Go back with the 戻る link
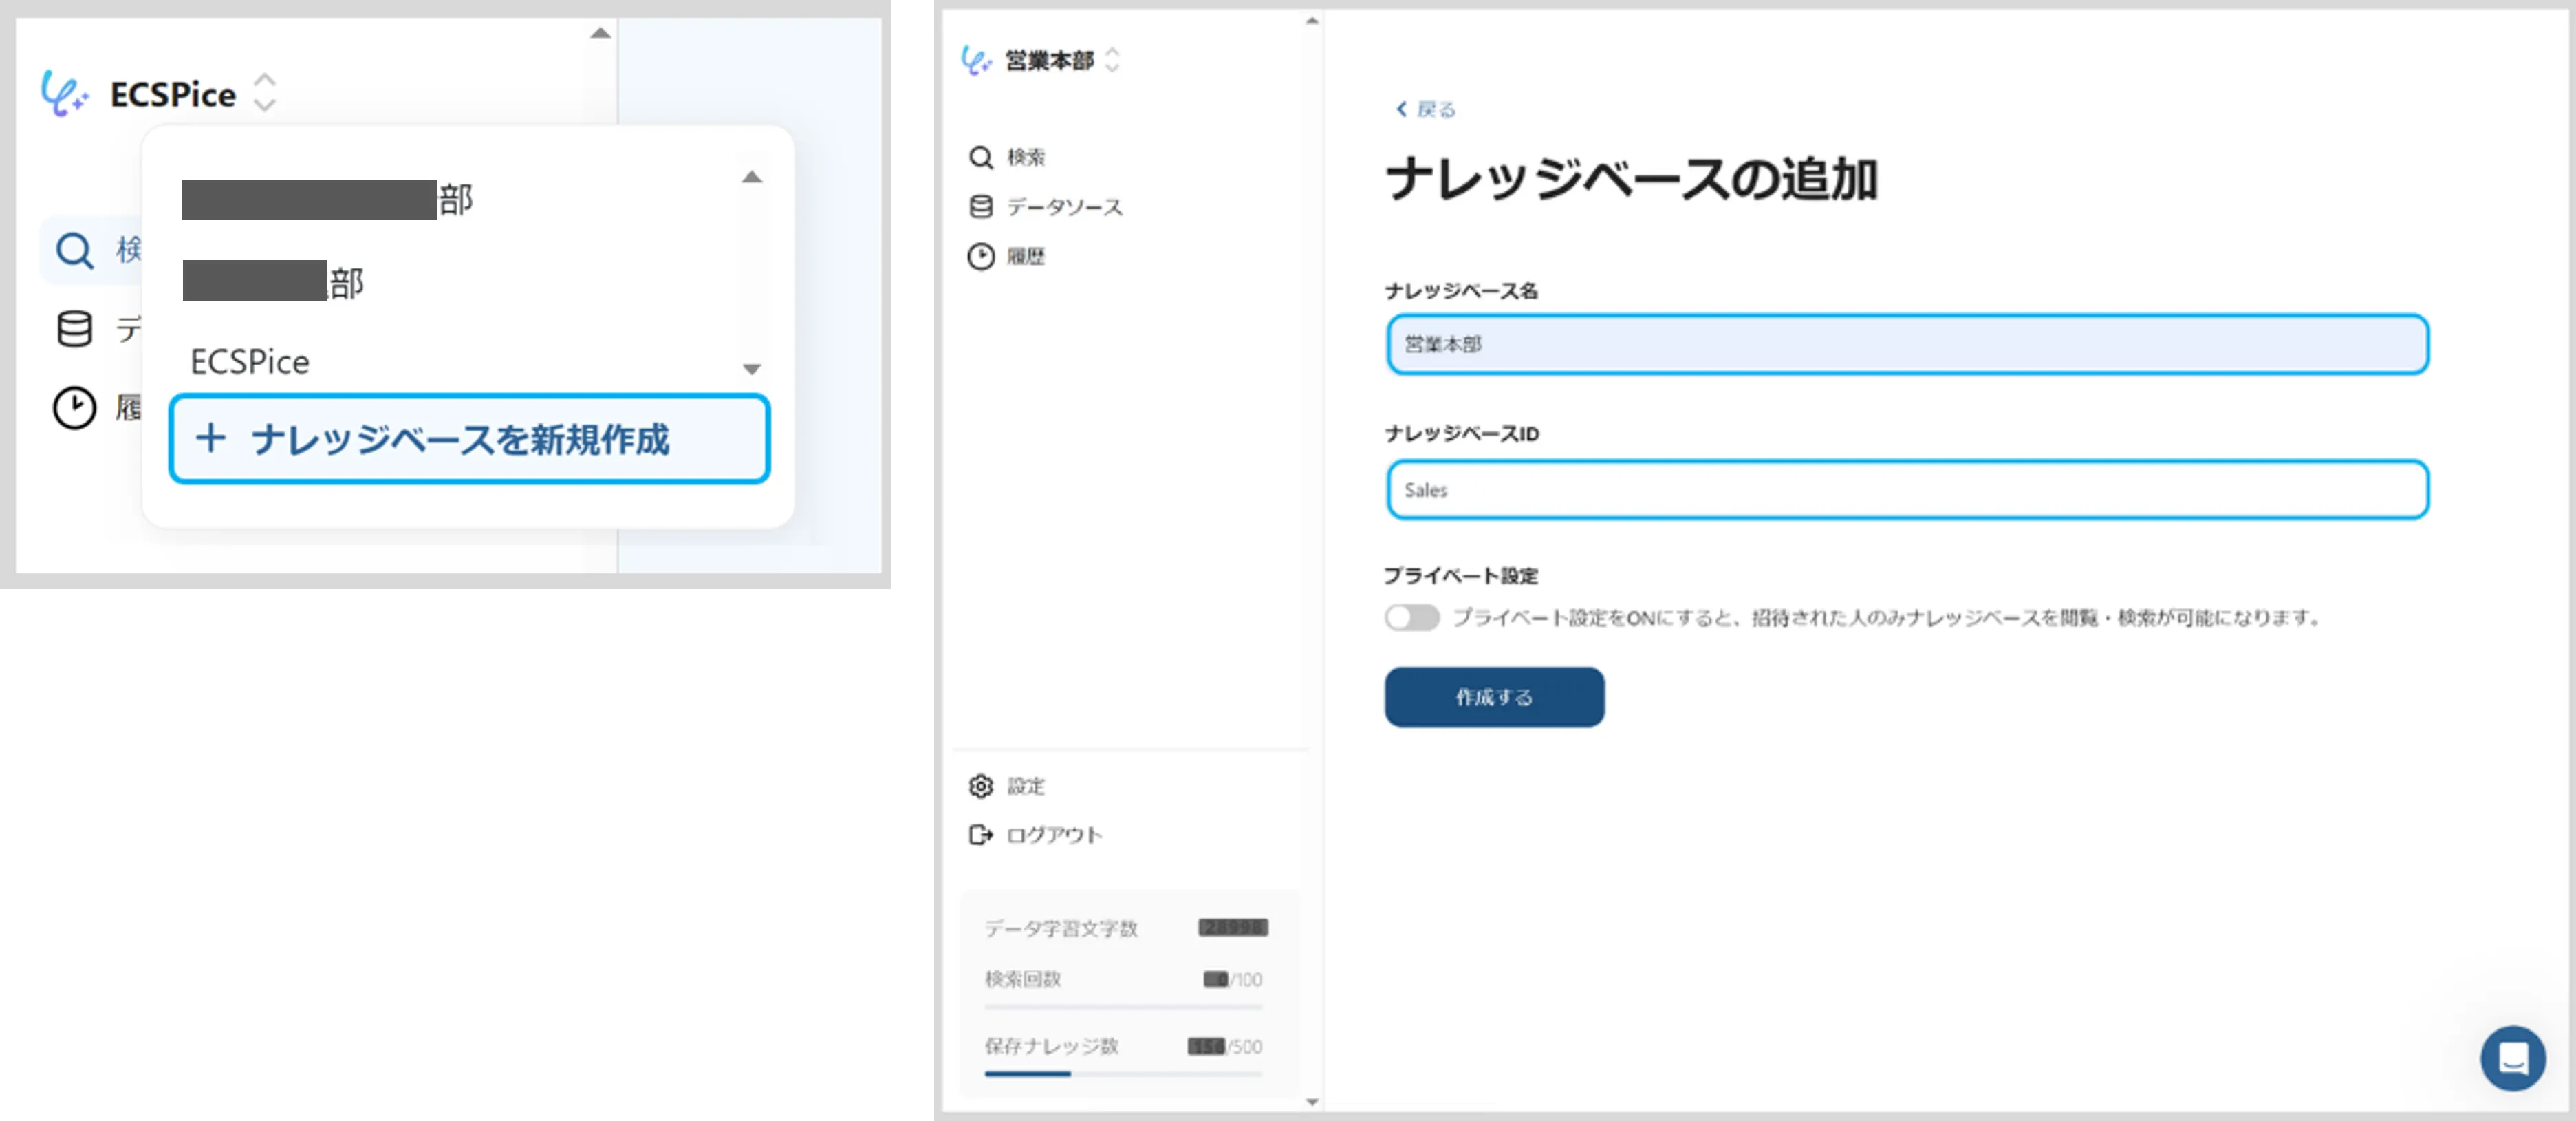2576x1121 pixels. [x=1436, y=109]
